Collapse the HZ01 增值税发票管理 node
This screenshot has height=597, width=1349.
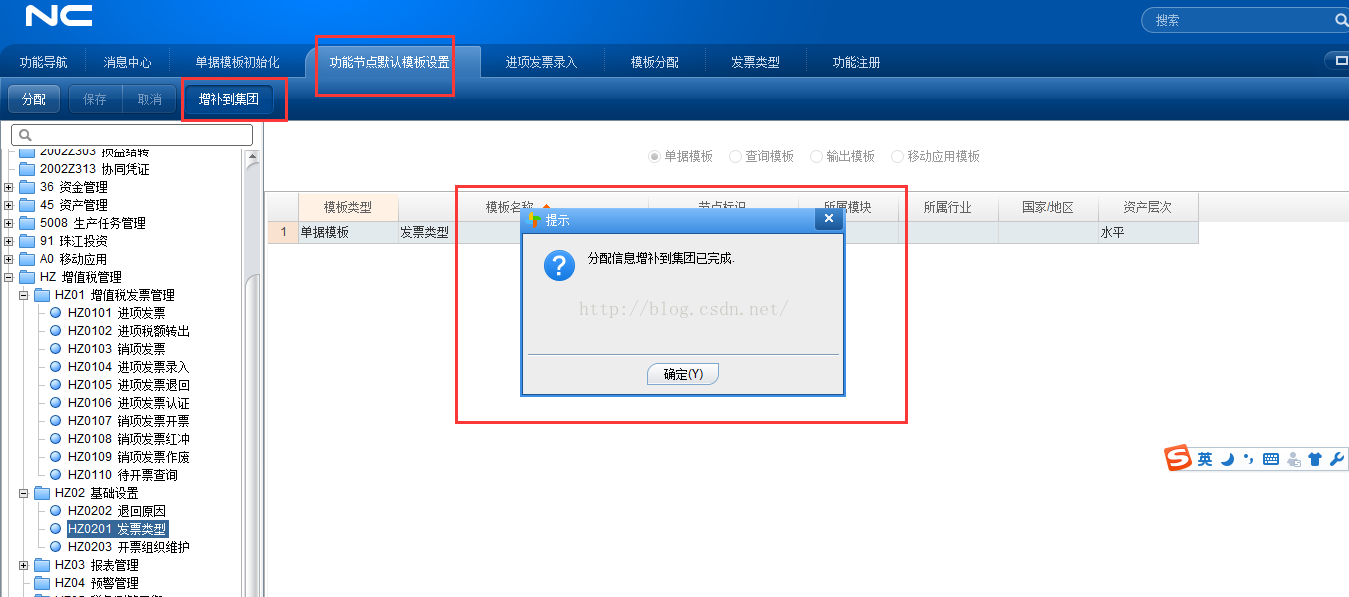pos(24,295)
